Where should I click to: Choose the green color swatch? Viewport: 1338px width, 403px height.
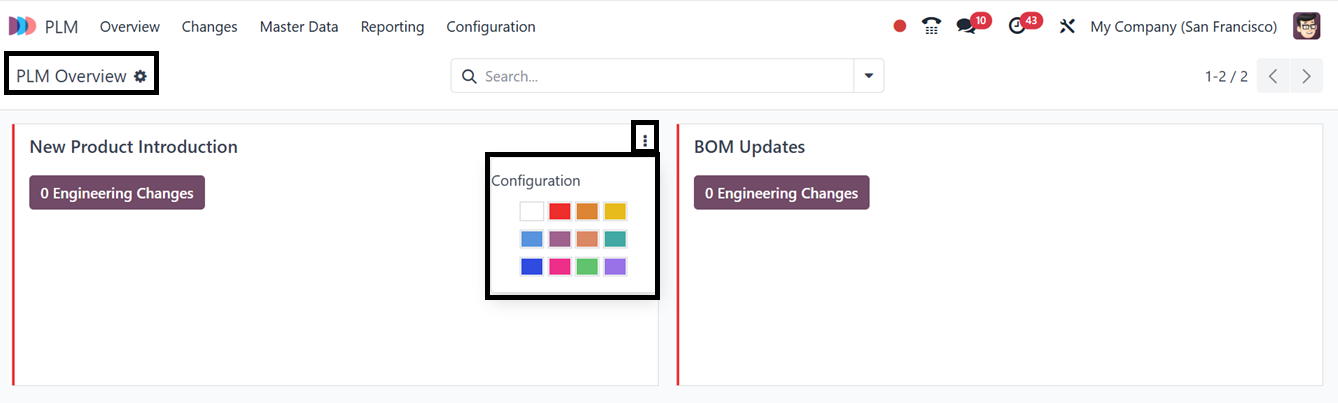pyautogui.click(x=587, y=267)
